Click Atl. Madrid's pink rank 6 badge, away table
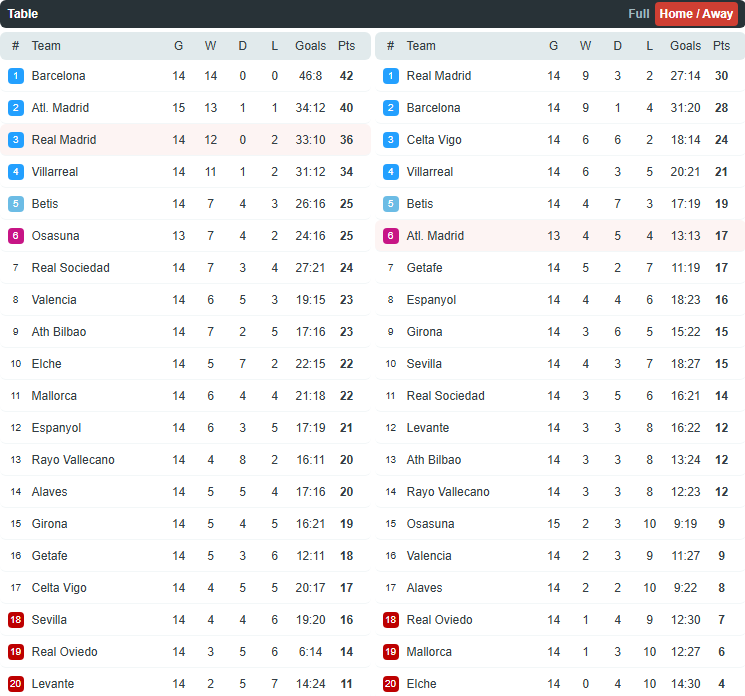This screenshot has width=745, height=696. coord(391,236)
